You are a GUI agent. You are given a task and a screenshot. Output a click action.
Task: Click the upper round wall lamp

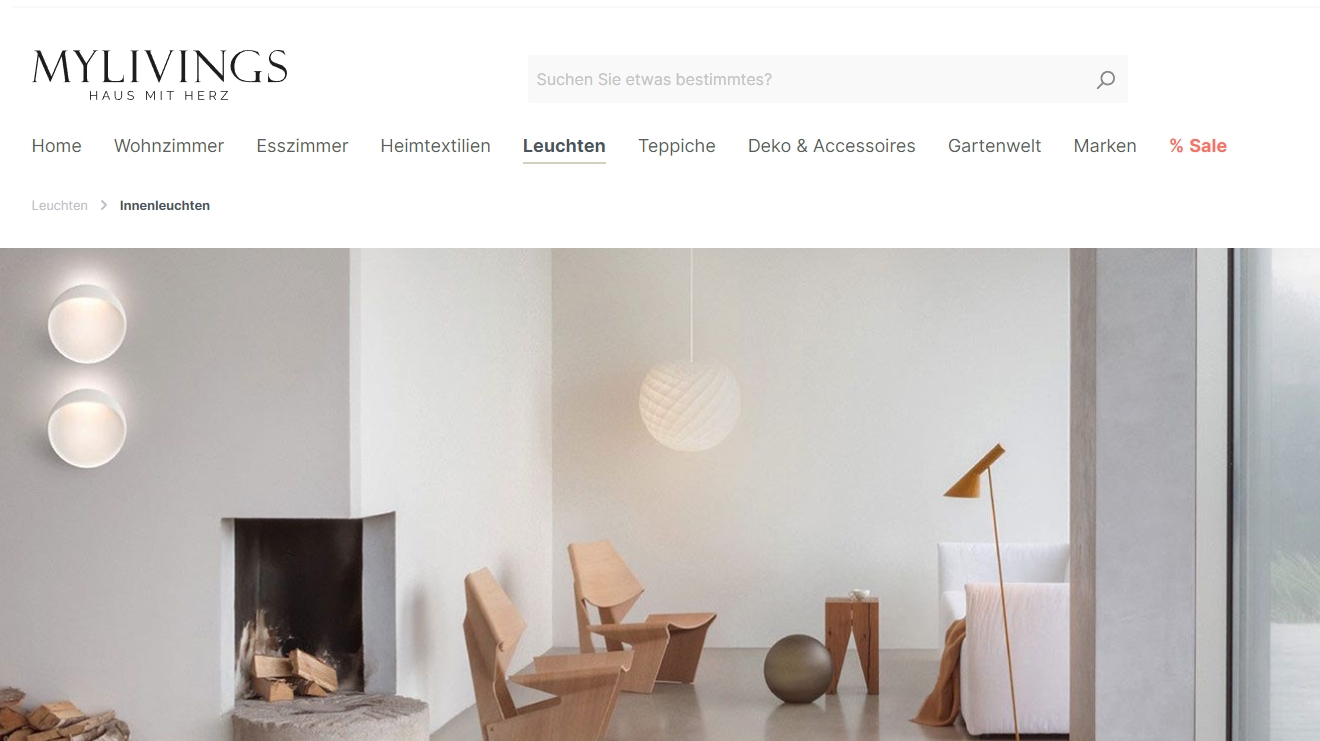click(87, 322)
